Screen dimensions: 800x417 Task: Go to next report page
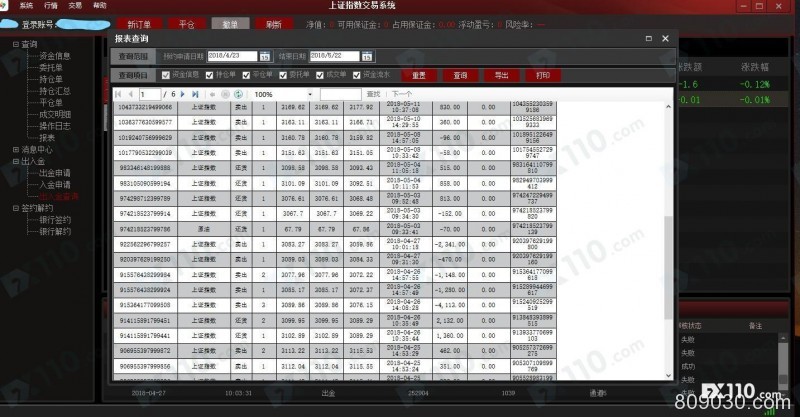[183, 94]
